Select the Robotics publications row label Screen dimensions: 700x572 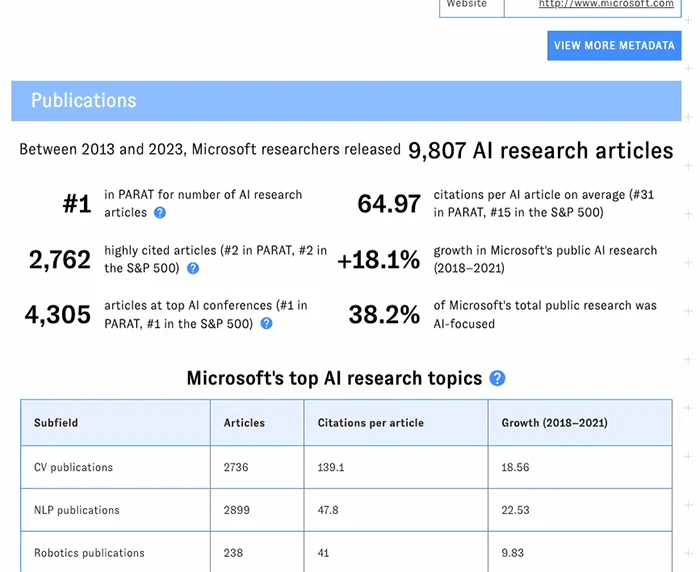pos(89,553)
